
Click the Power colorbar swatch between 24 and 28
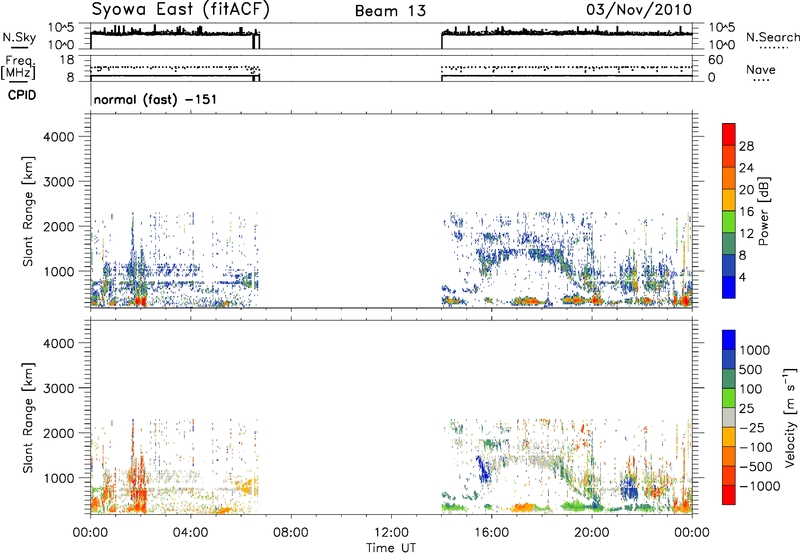tap(729, 156)
